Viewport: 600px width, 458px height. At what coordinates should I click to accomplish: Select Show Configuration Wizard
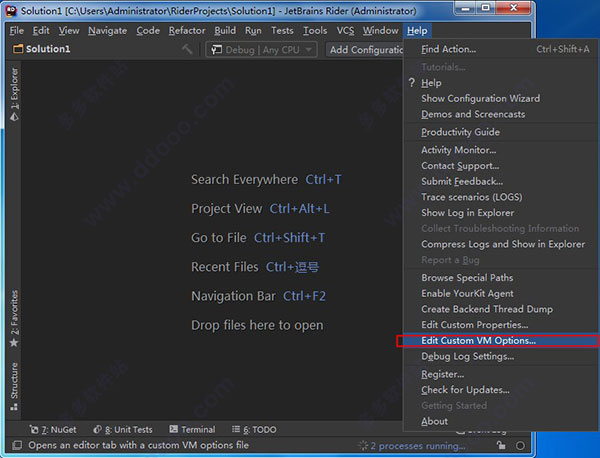(501, 98)
